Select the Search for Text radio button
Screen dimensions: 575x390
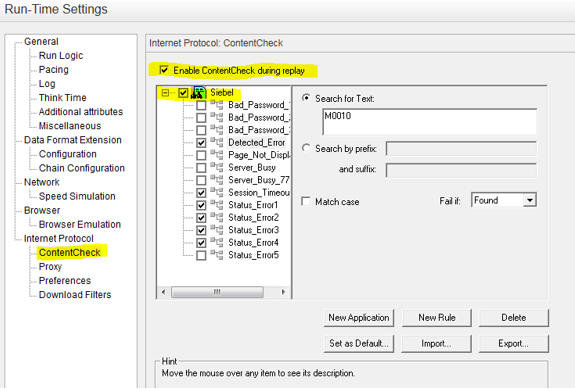click(x=306, y=98)
